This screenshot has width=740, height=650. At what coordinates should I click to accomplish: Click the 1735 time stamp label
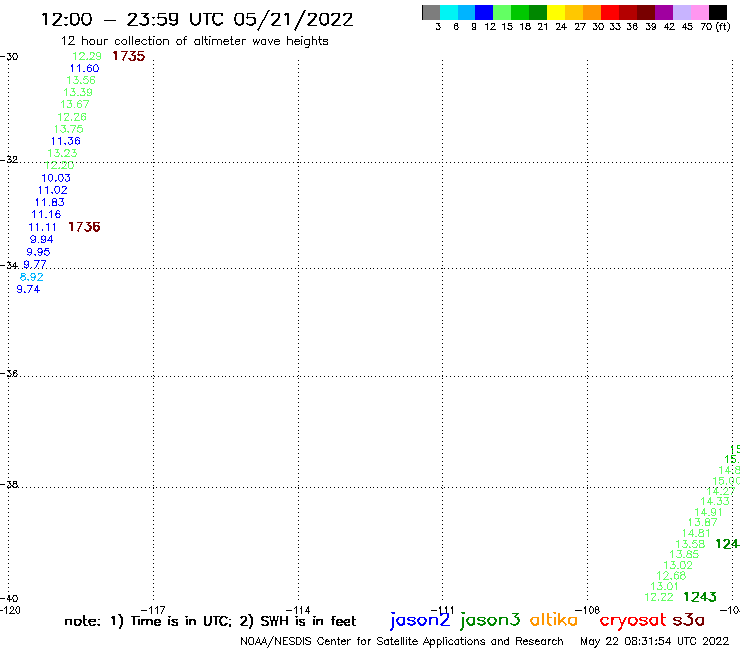(128, 56)
